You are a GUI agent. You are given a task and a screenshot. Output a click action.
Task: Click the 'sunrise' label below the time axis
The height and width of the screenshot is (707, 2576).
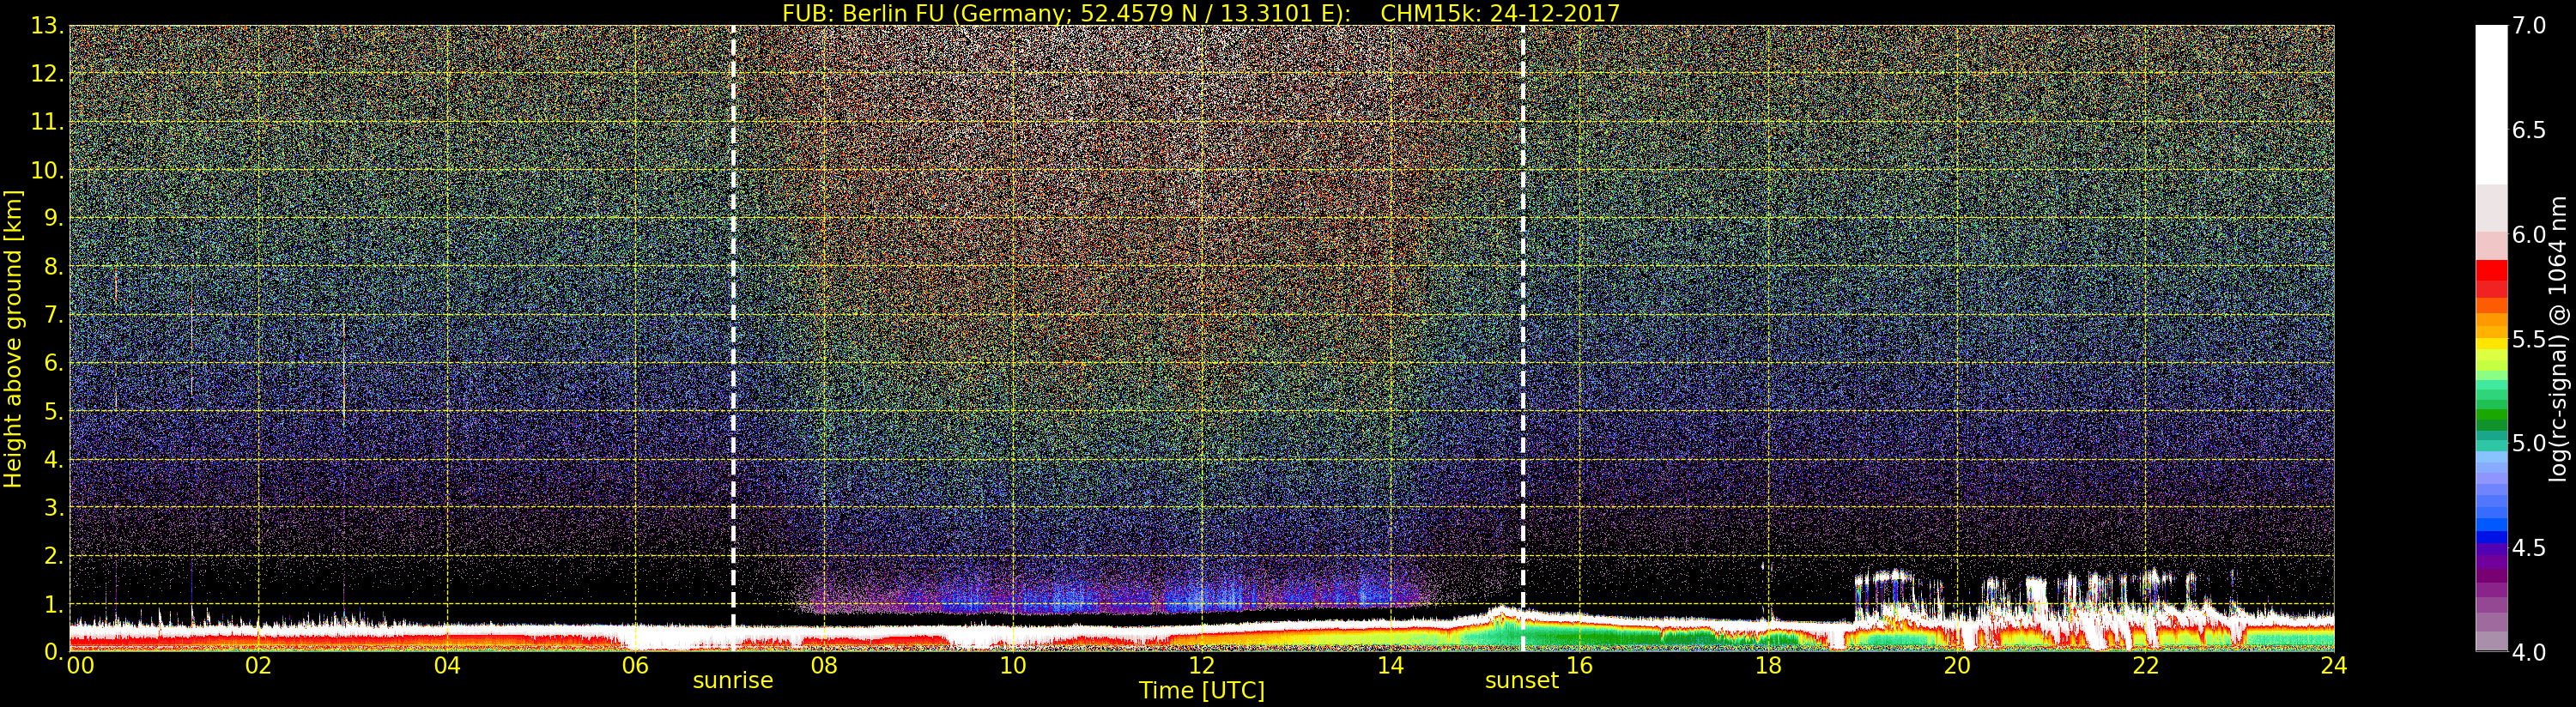click(733, 680)
